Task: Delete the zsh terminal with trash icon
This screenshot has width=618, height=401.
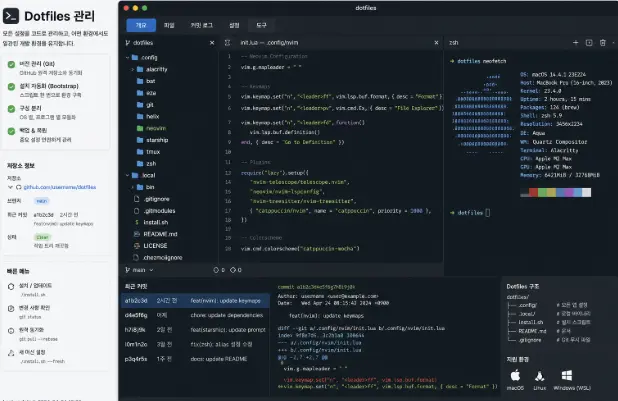Action: [x=603, y=43]
